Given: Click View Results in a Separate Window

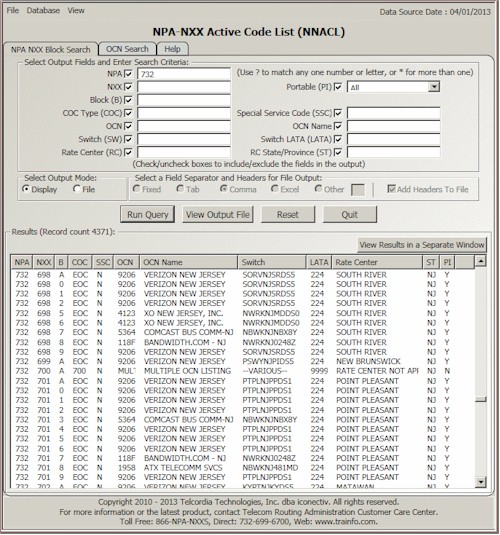Looking at the screenshot, I should (x=422, y=245).
